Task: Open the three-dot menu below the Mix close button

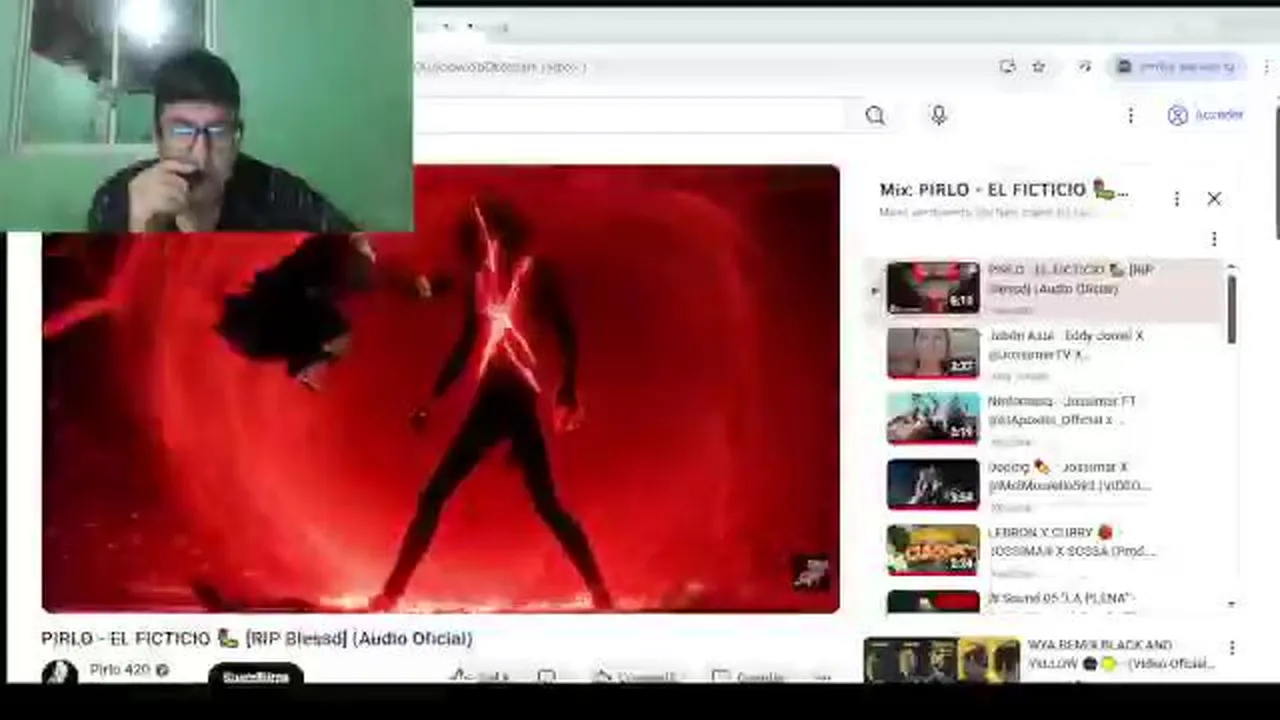Action: click(1214, 239)
